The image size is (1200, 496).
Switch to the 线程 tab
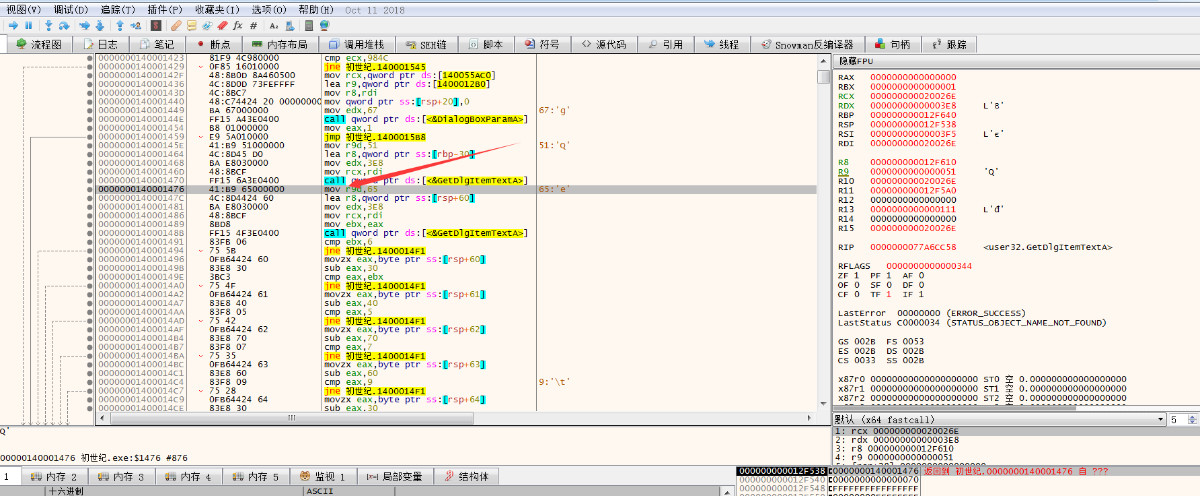(x=722, y=44)
